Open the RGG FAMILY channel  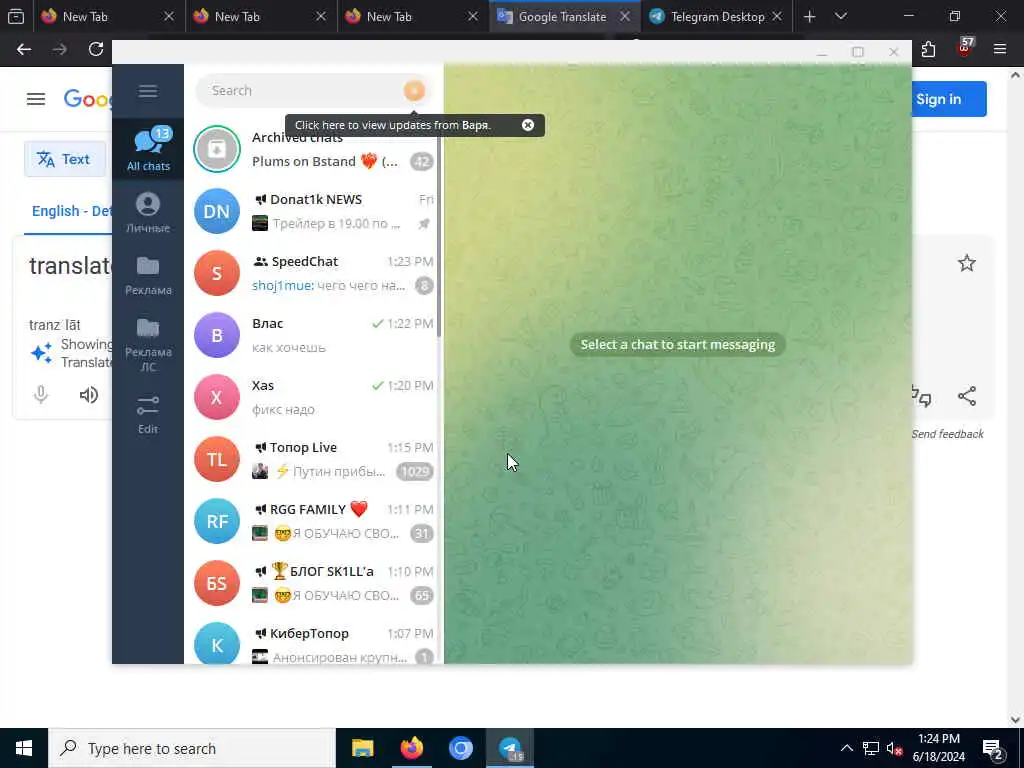pos(313,521)
